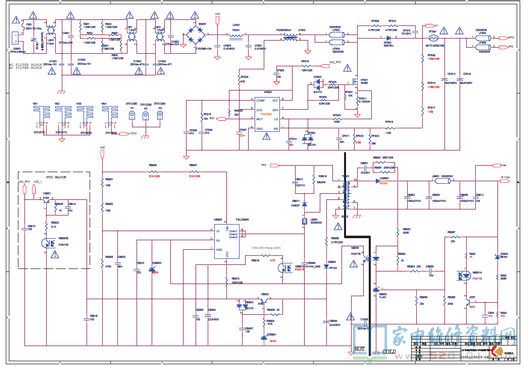
Task: Click the PC817 optocoupler inside VCC block
Action: (x=47, y=243)
